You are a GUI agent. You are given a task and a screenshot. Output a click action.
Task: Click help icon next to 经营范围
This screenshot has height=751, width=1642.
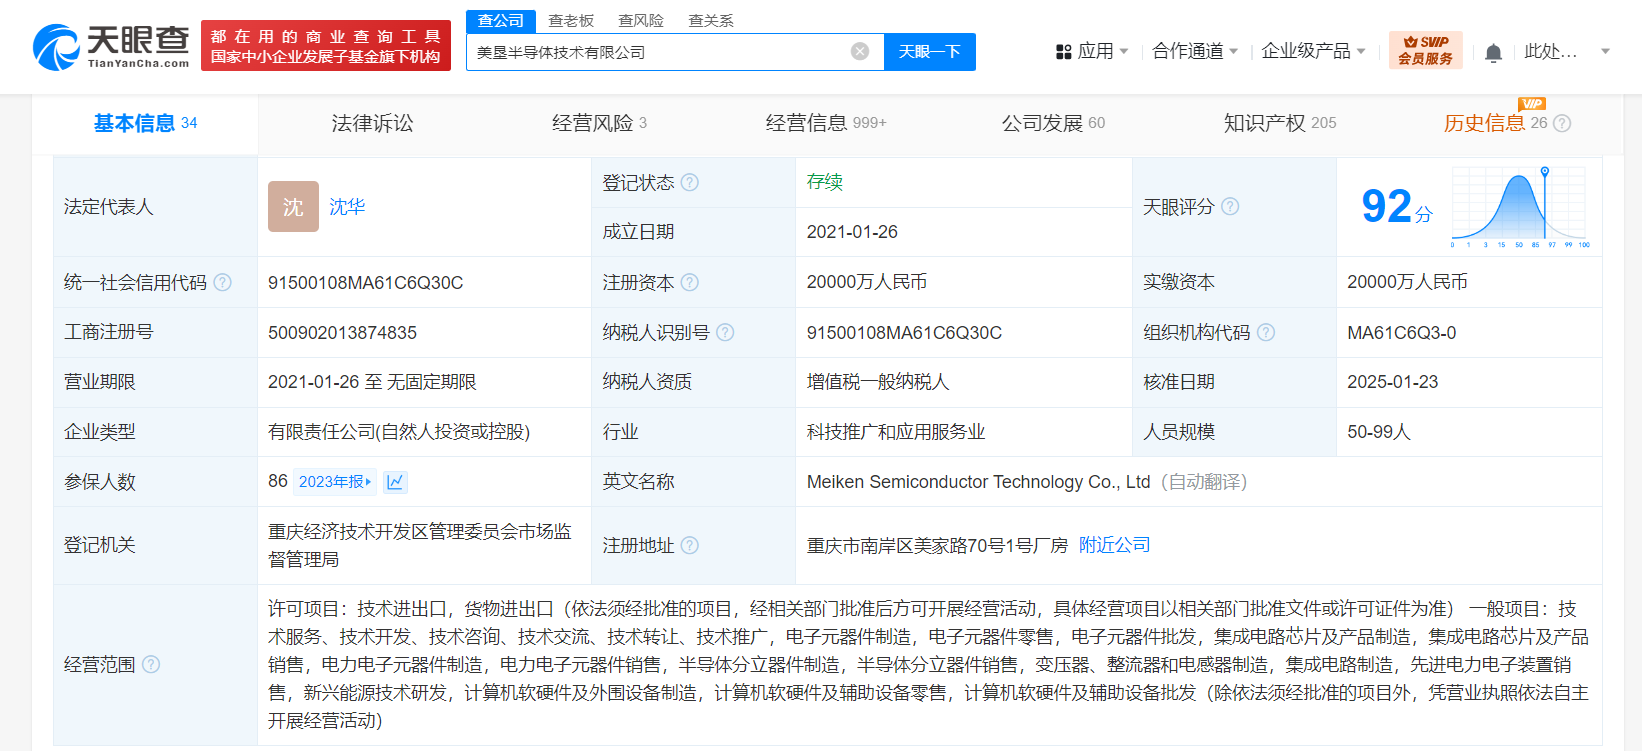pyautogui.click(x=151, y=665)
